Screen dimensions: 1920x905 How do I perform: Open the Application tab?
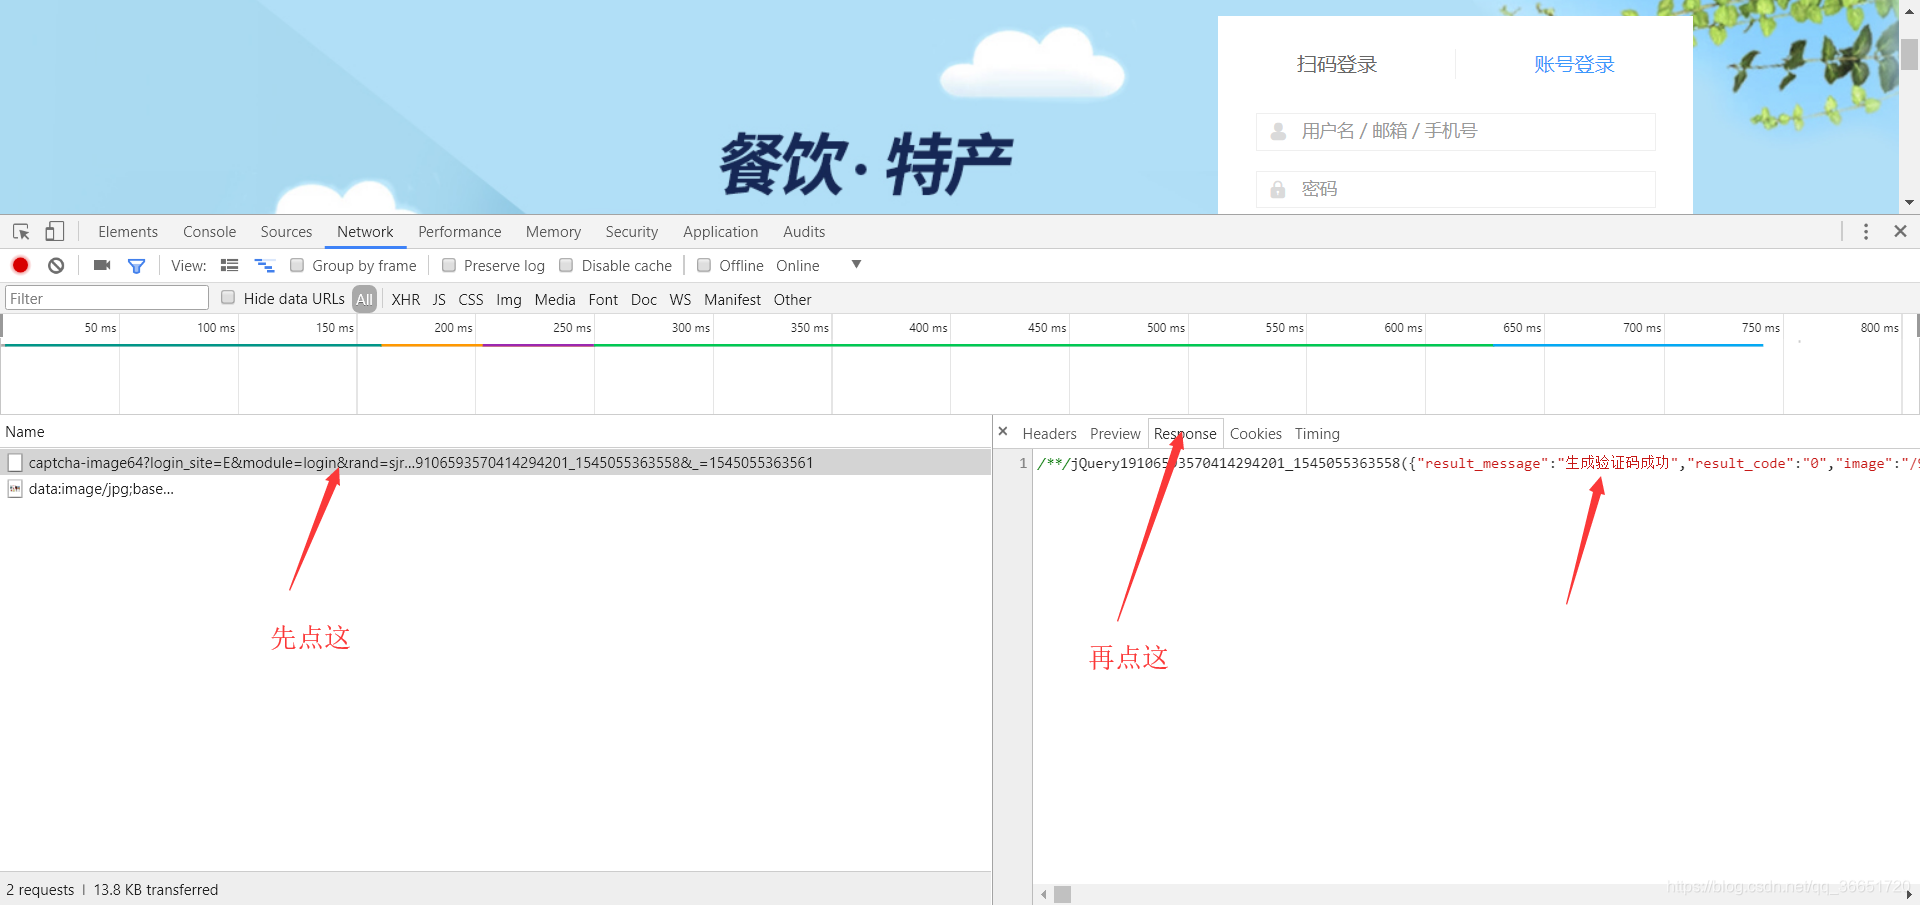click(x=721, y=232)
